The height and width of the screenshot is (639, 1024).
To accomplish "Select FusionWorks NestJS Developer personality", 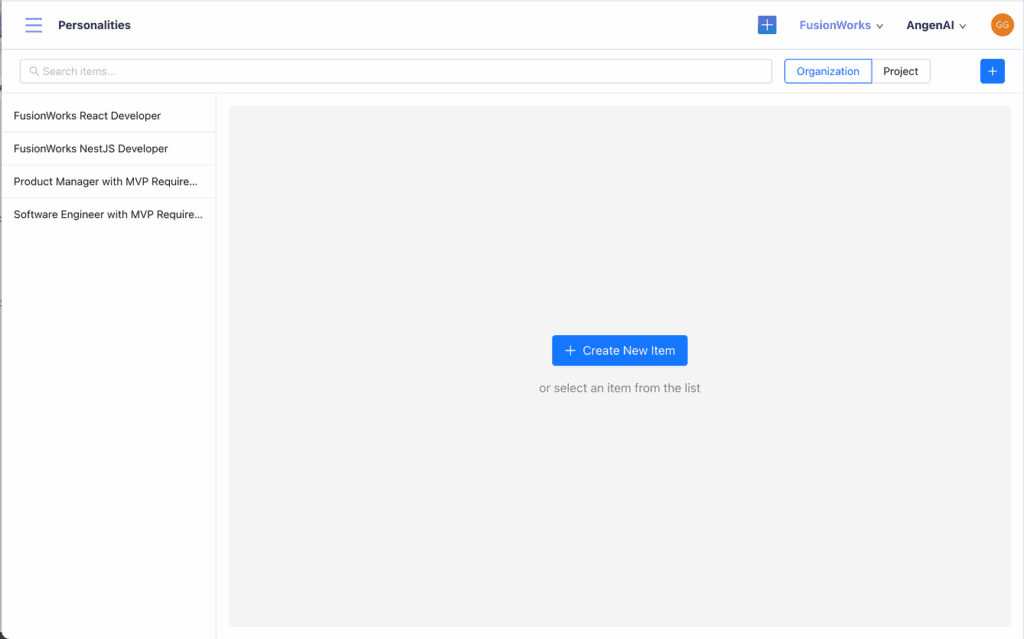I will pos(91,149).
